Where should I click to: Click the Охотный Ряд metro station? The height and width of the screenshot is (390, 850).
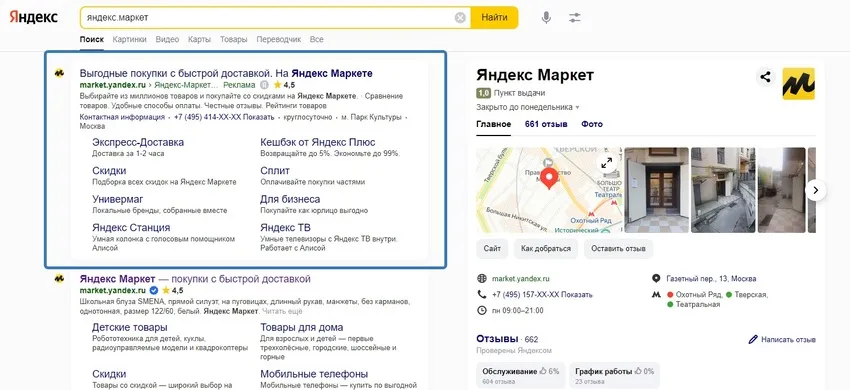pyautogui.click(x=699, y=295)
